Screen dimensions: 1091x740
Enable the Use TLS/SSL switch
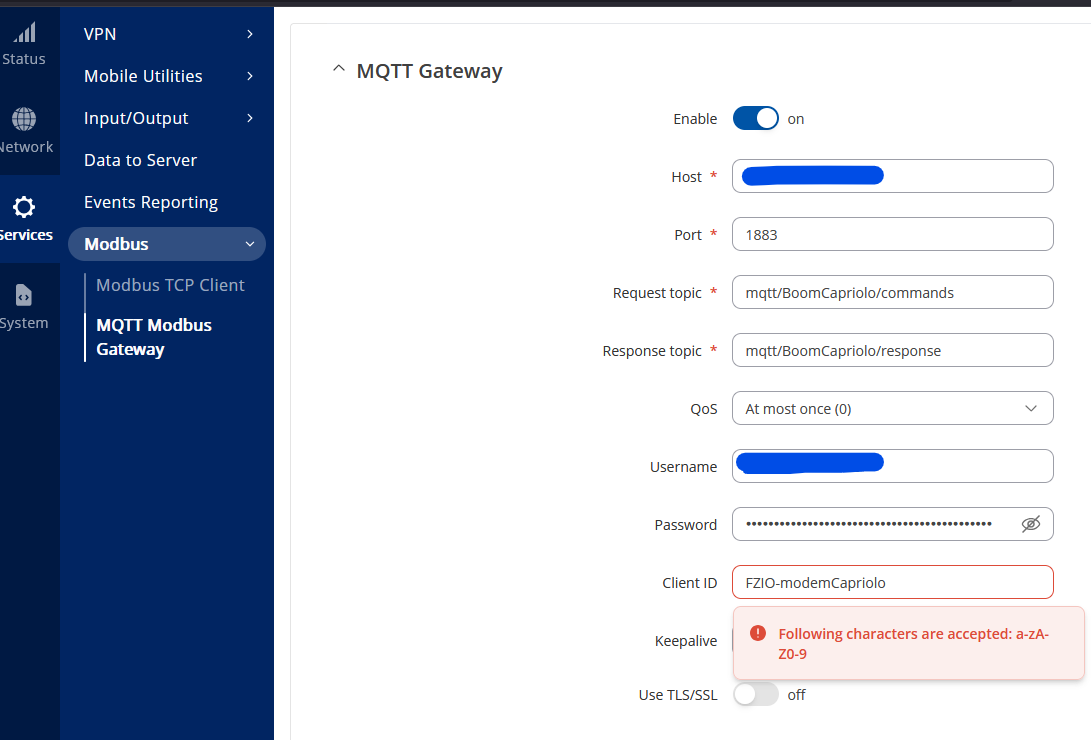pos(756,694)
